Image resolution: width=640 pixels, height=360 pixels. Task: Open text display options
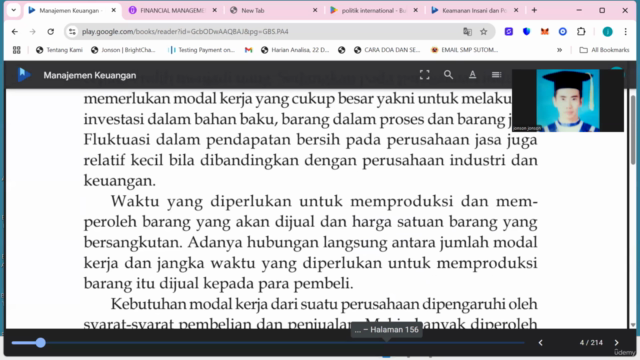472,75
